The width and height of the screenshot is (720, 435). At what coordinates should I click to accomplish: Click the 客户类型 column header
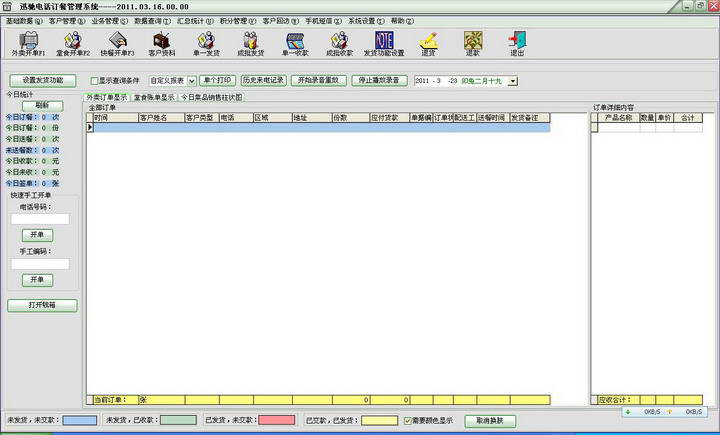coord(202,118)
